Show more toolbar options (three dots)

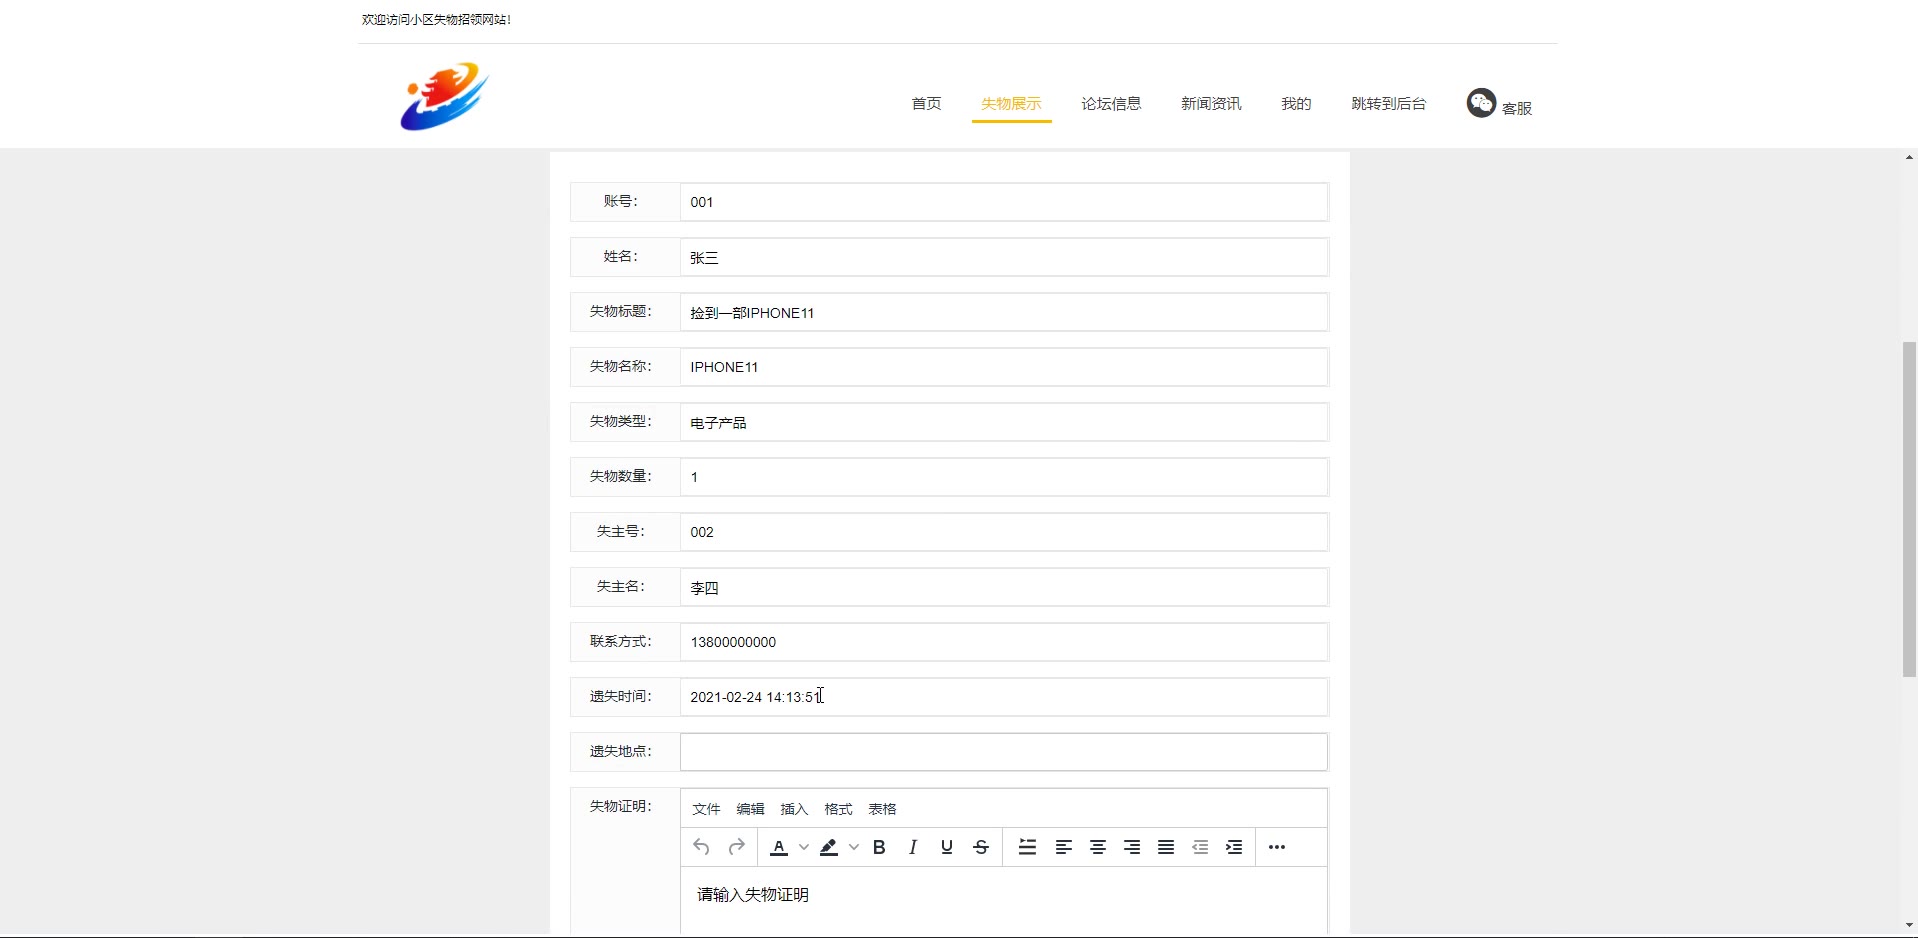(1277, 847)
